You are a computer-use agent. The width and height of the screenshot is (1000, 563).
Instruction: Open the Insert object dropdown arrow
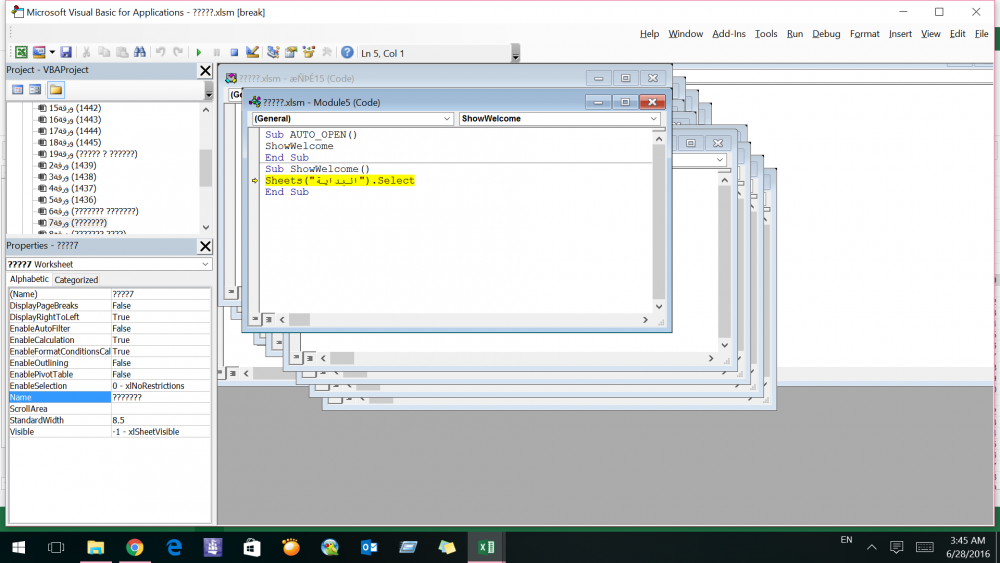52,52
